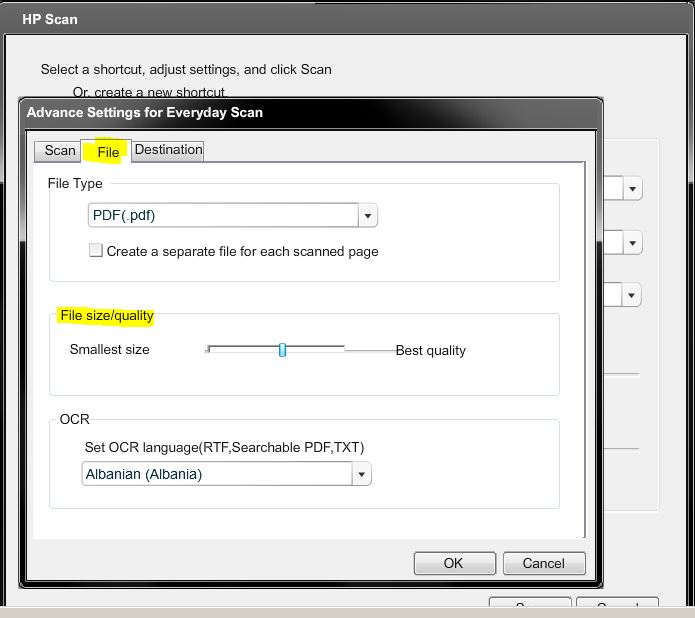
Task: Click the file size/quality slider thumb
Action: coord(282,350)
